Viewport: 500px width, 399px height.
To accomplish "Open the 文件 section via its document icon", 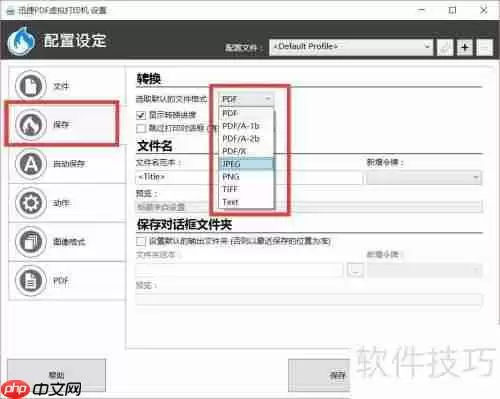I will pos(30,86).
